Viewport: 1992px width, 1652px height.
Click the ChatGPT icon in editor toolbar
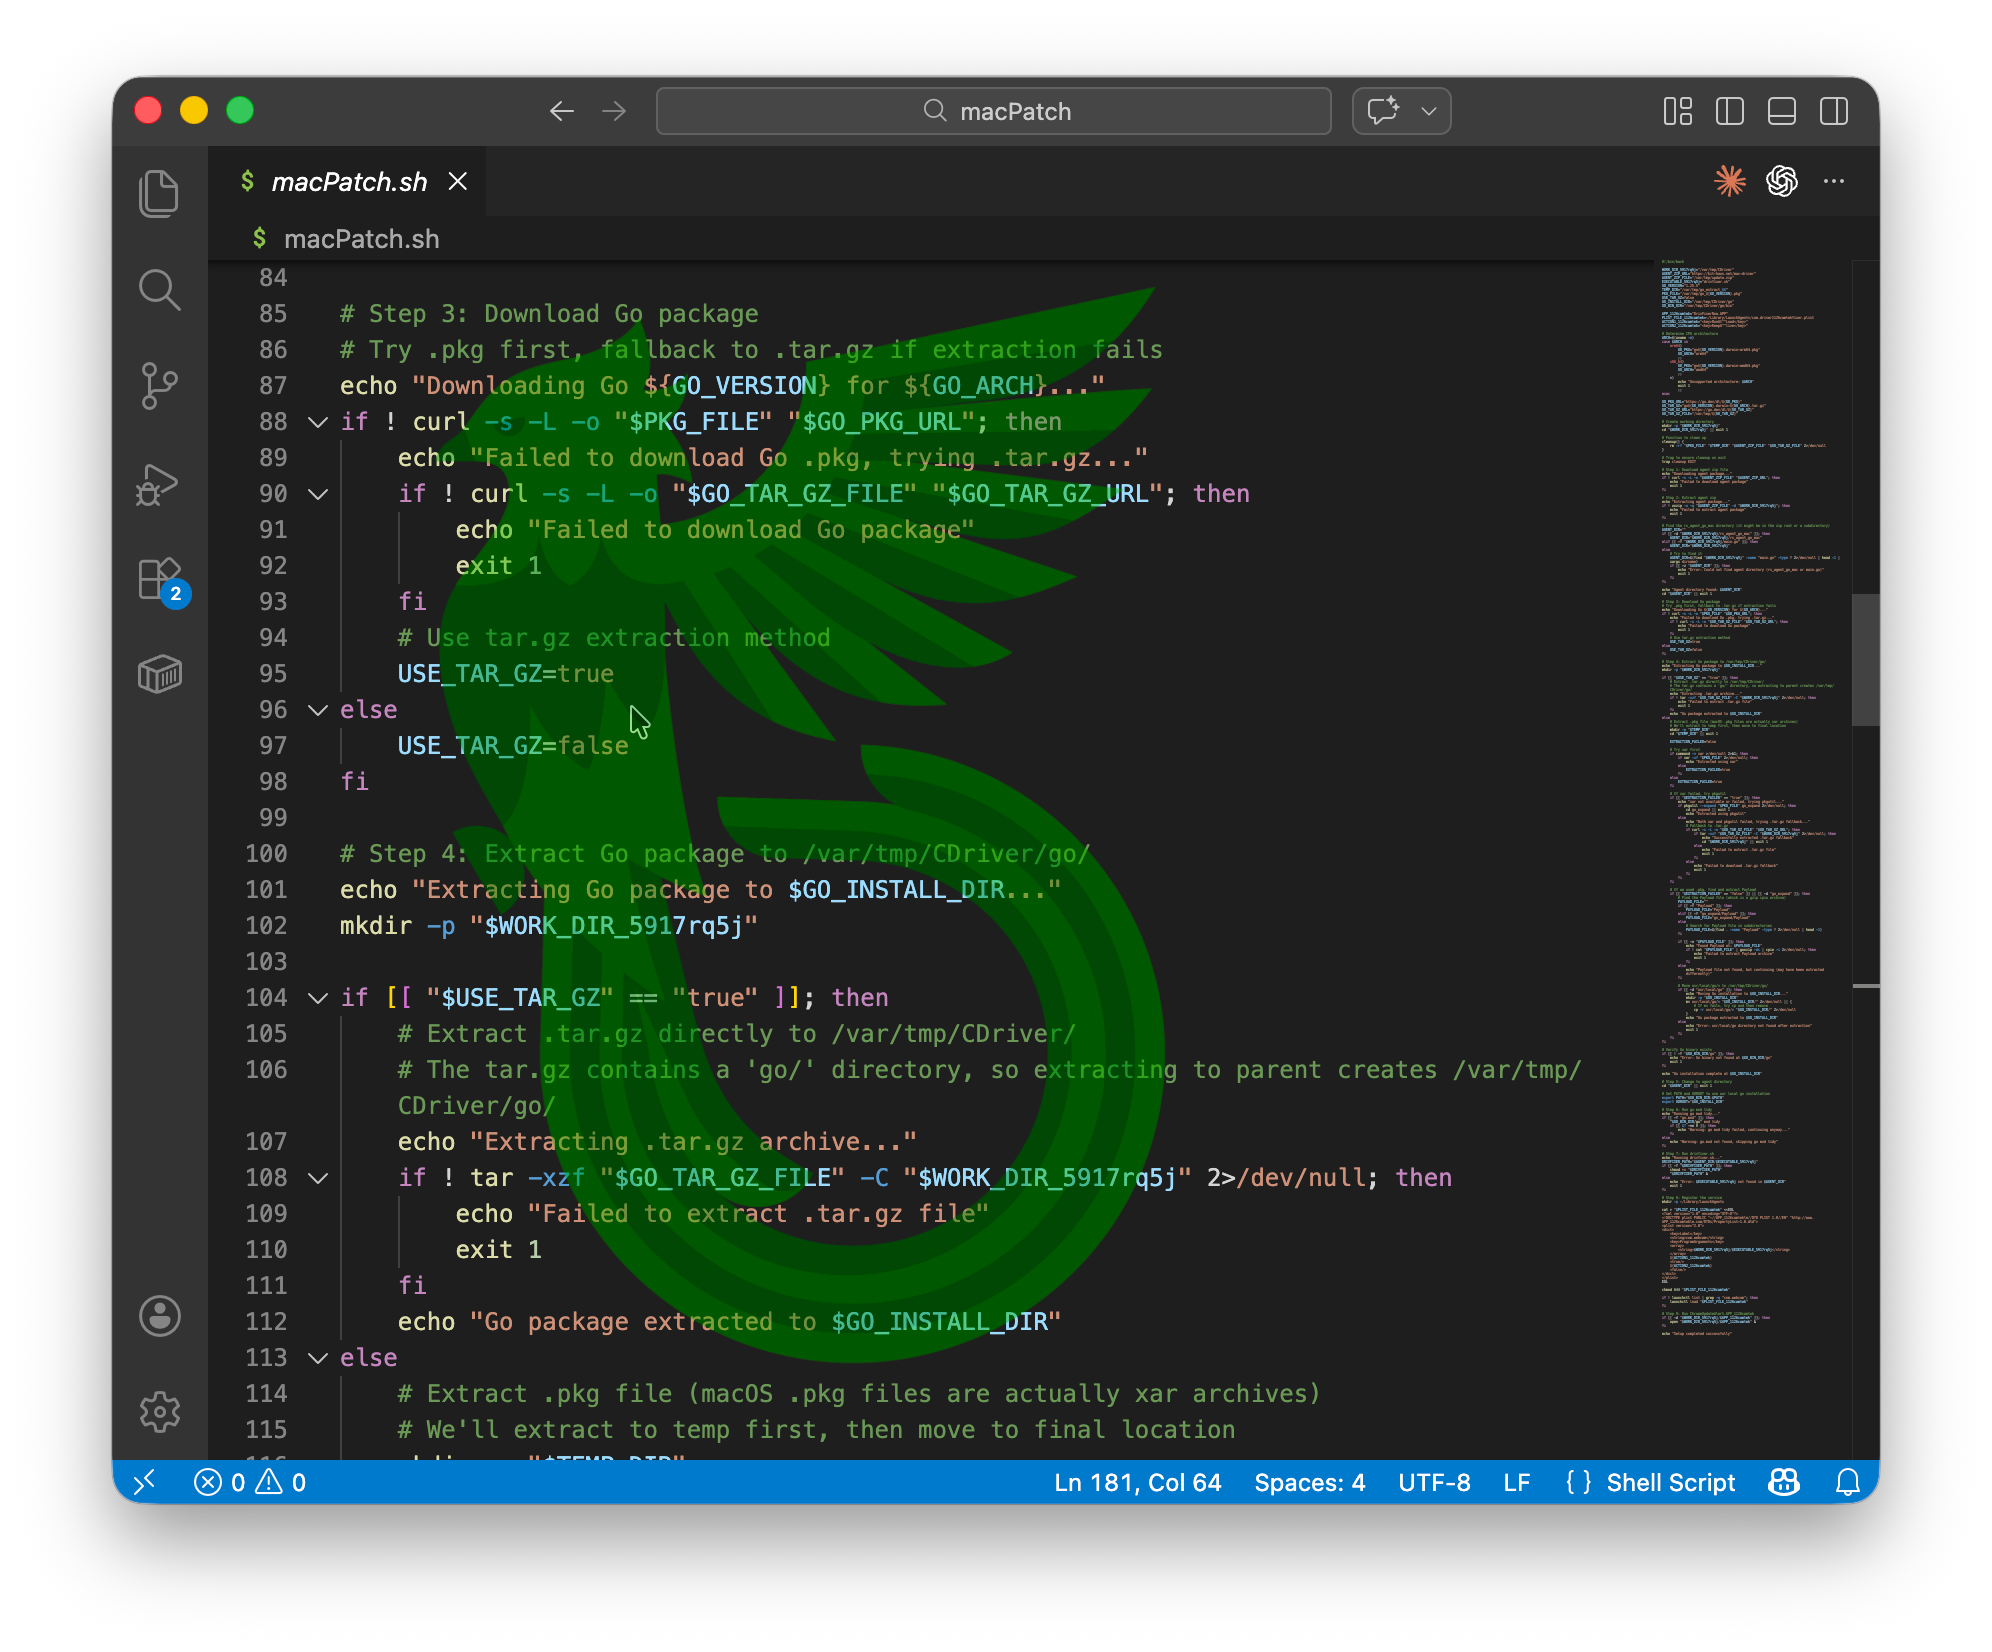click(x=1781, y=181)
